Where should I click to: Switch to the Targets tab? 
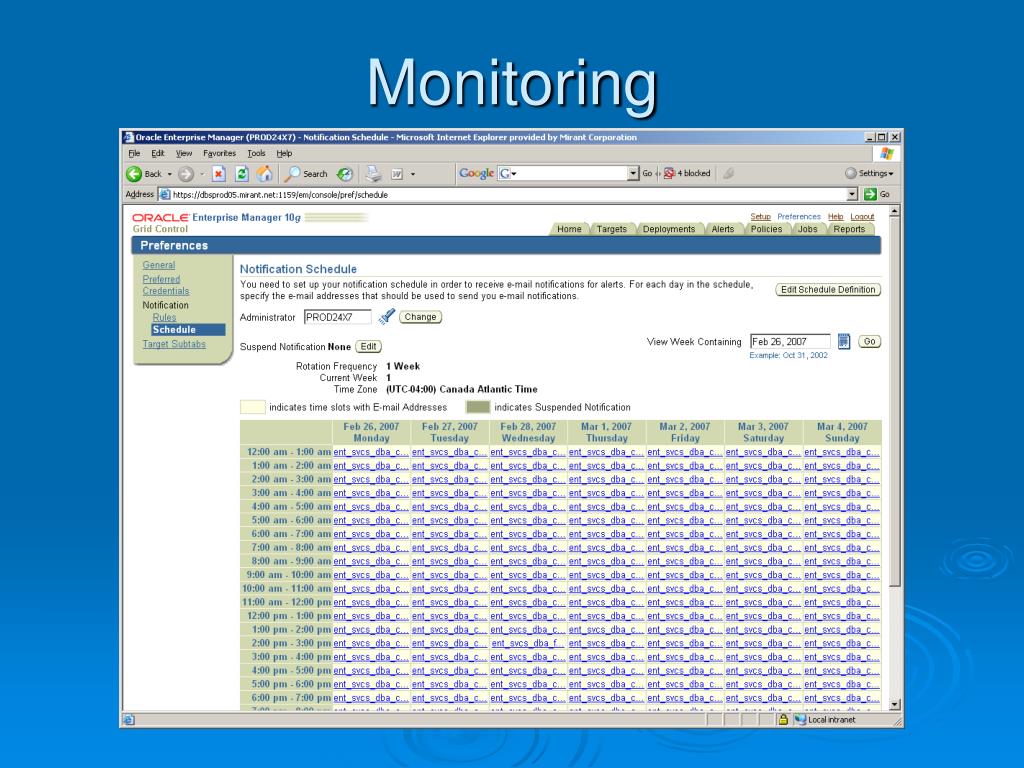point(611,229)
